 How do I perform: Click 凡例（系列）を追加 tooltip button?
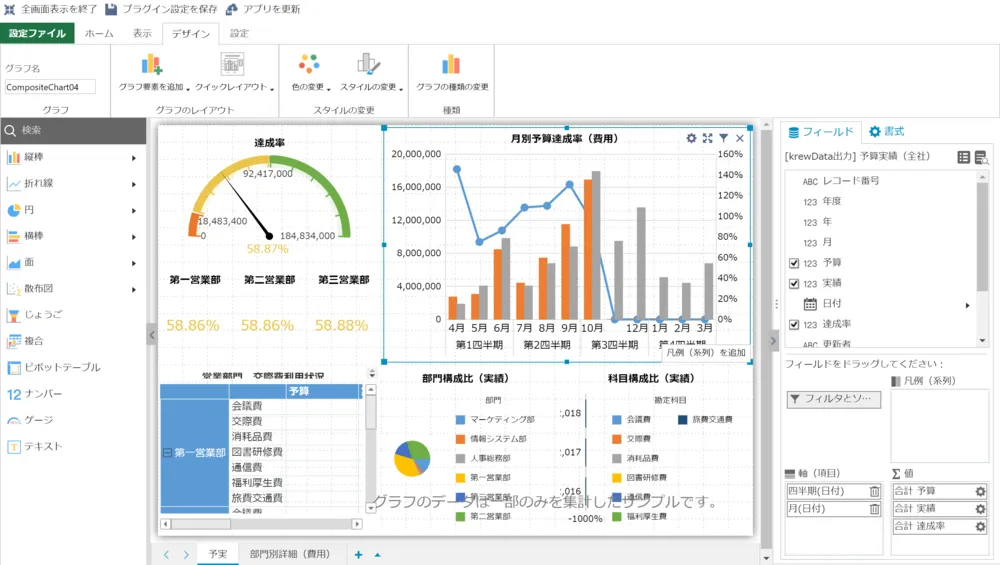click(705, 353)
